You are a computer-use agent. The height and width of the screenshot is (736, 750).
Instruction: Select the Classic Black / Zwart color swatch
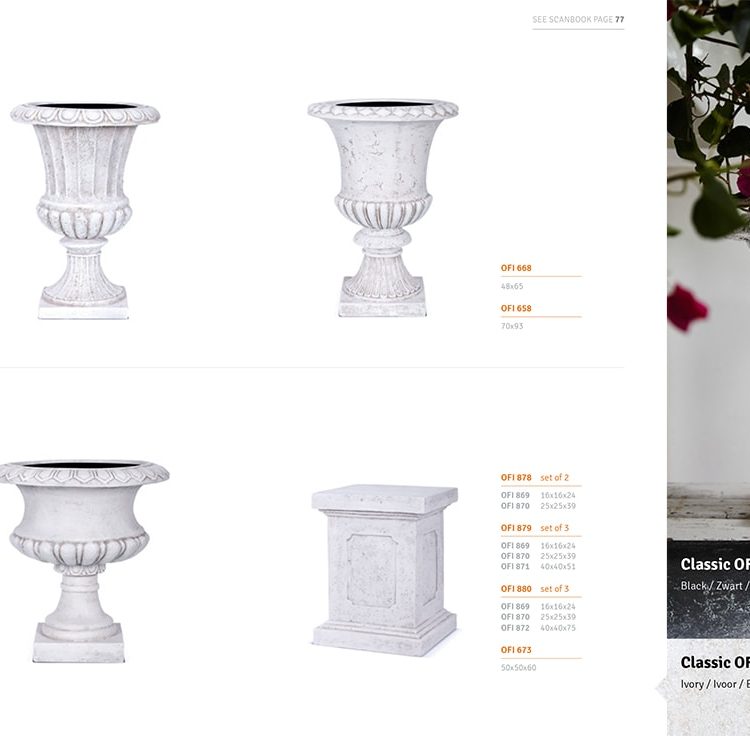click(708, 590)
